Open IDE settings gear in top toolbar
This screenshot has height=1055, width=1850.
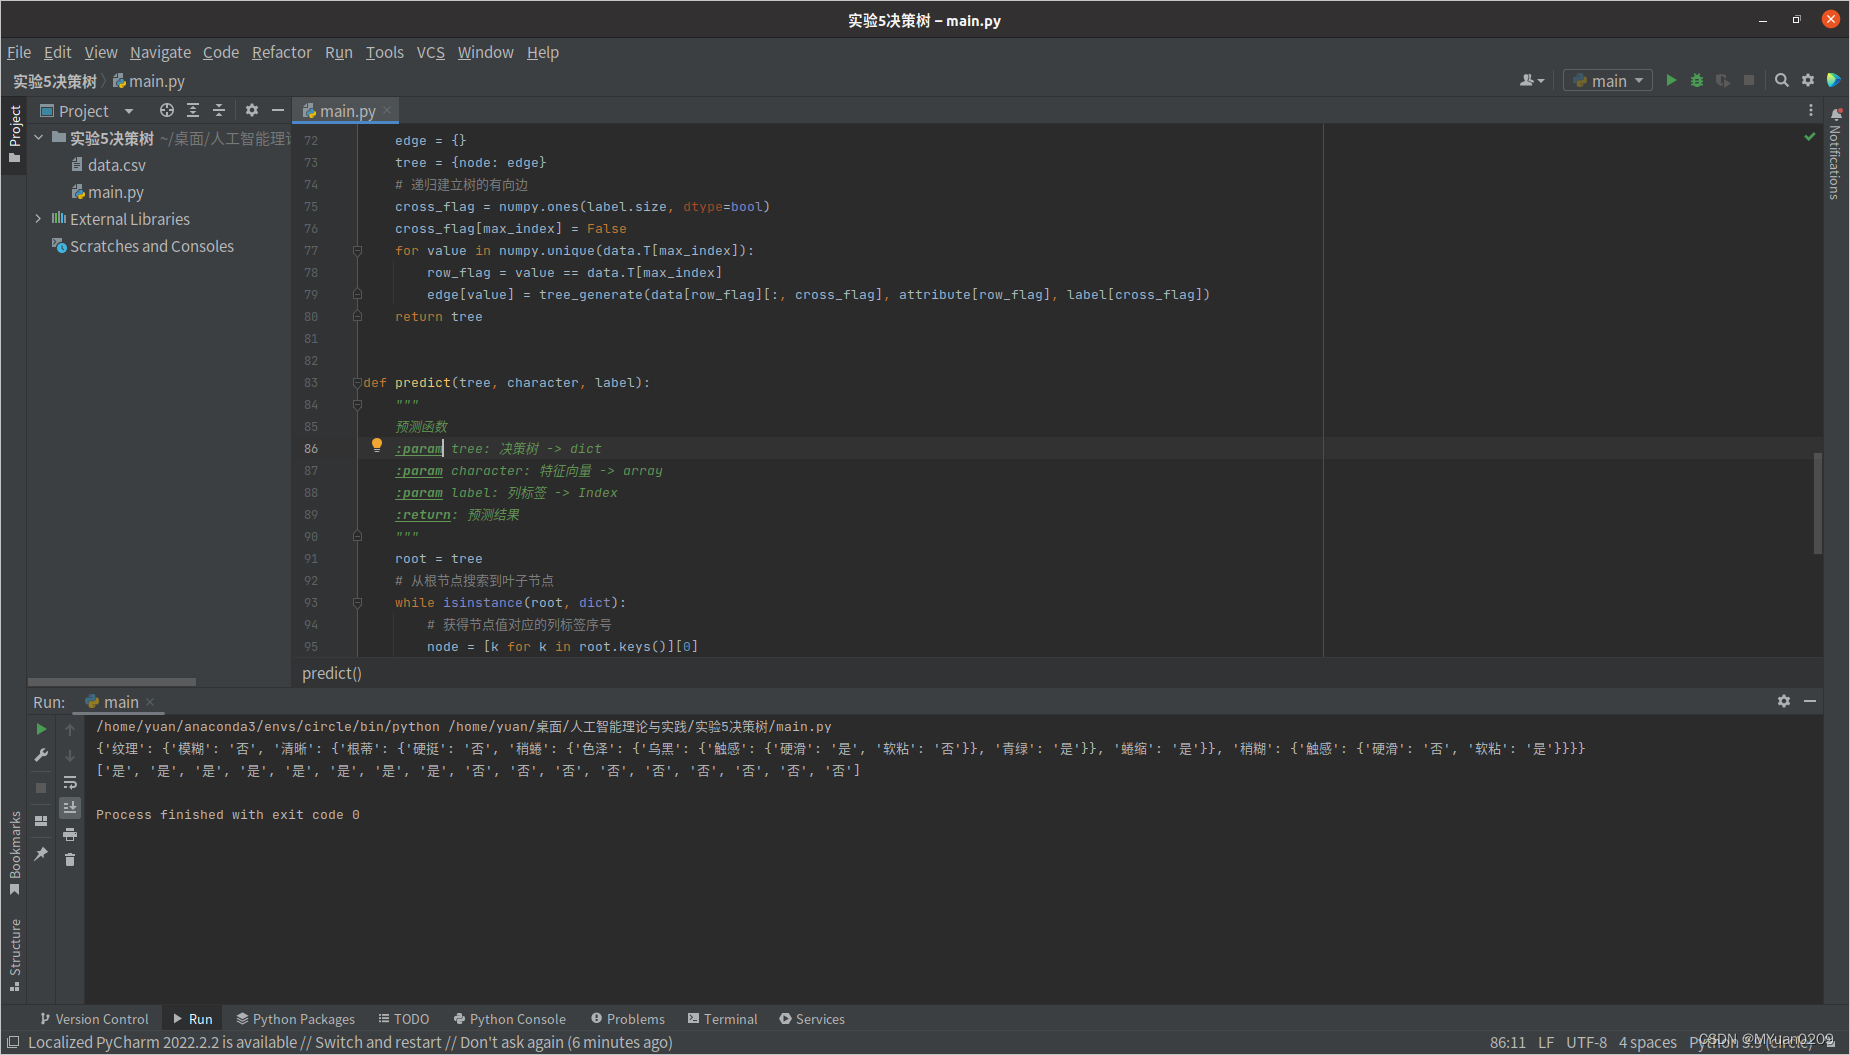(1808, 80)
